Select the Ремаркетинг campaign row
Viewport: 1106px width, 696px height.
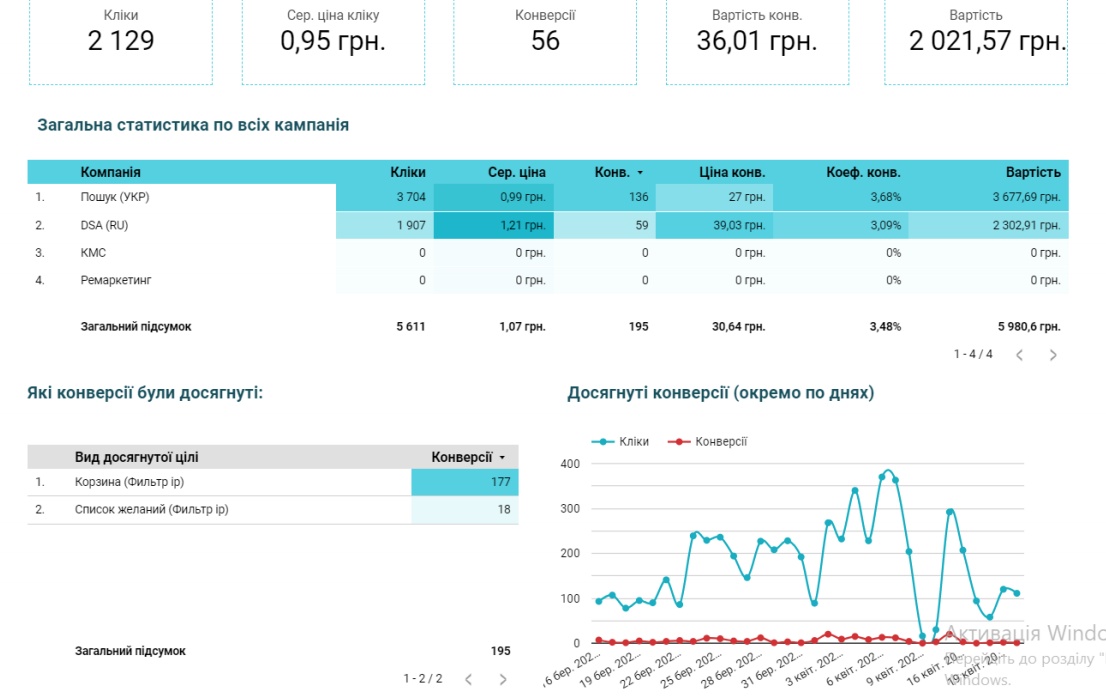tap(115, 280)
